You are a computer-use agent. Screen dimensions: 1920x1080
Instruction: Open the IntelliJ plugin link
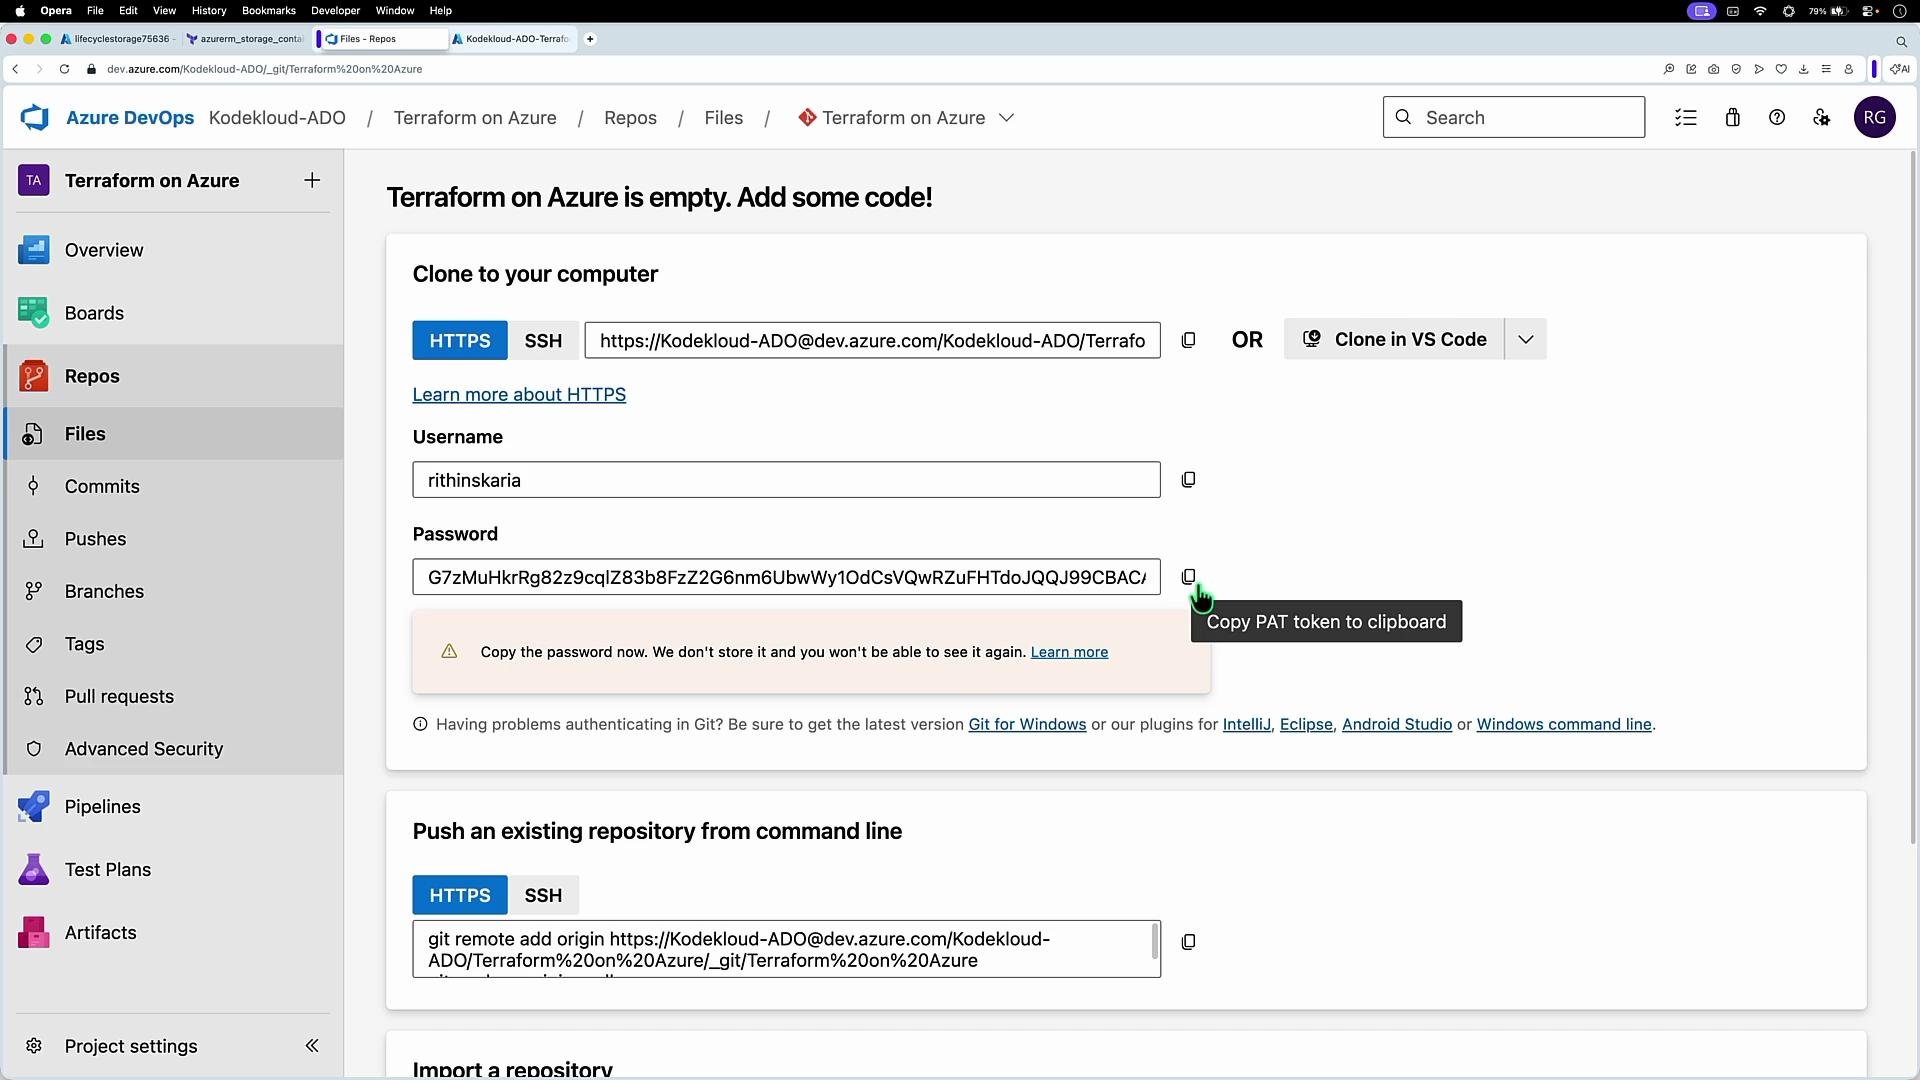pyautogui.click(x=1246, y=724)
